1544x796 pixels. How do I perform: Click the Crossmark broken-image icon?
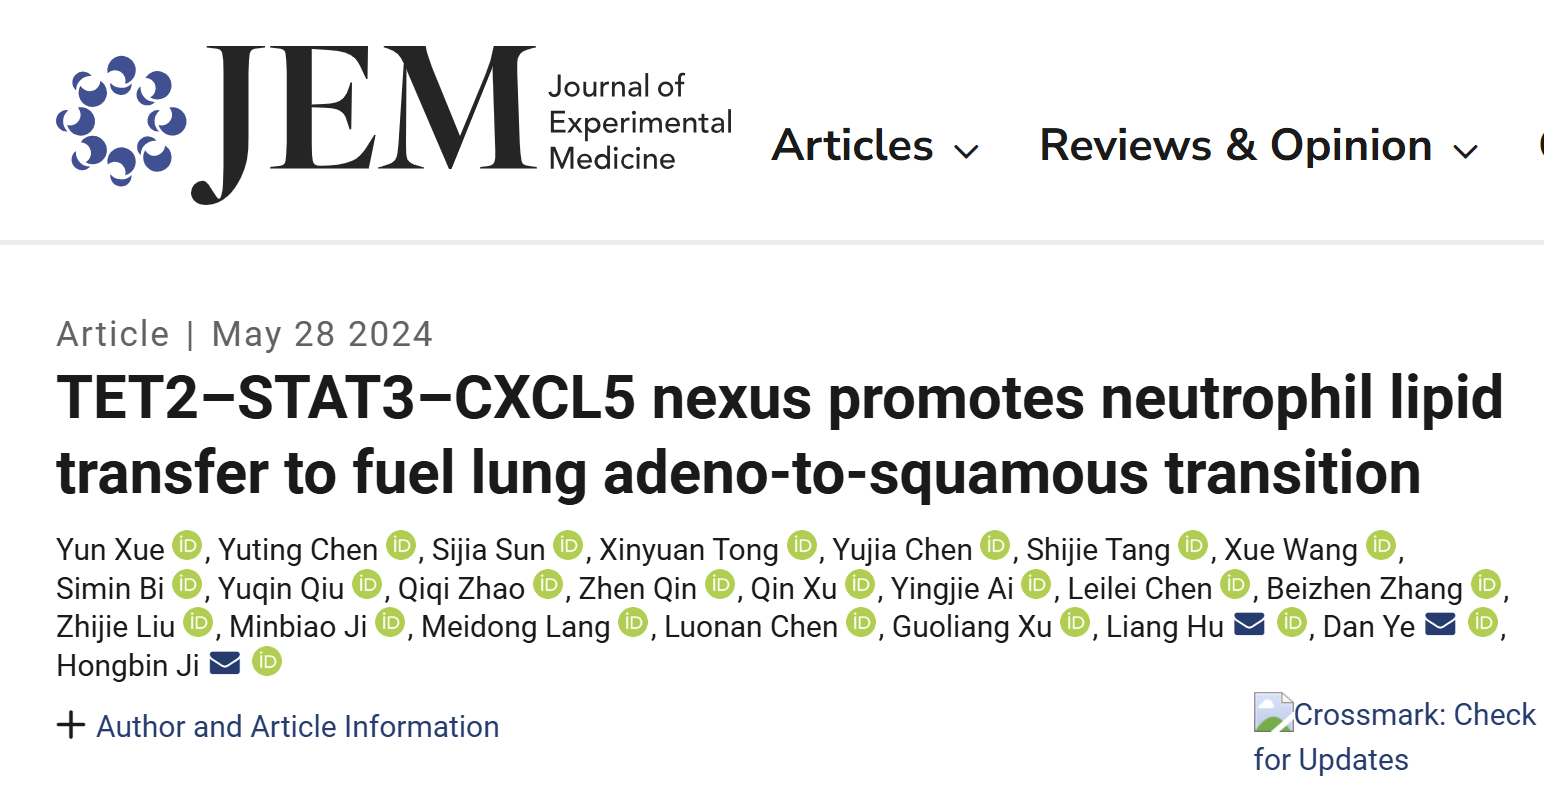(1272, 711)
